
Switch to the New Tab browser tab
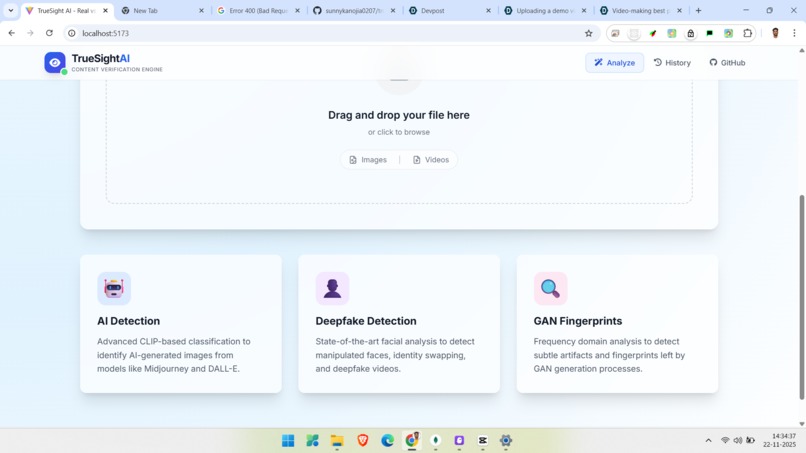[x=162, y=10]
